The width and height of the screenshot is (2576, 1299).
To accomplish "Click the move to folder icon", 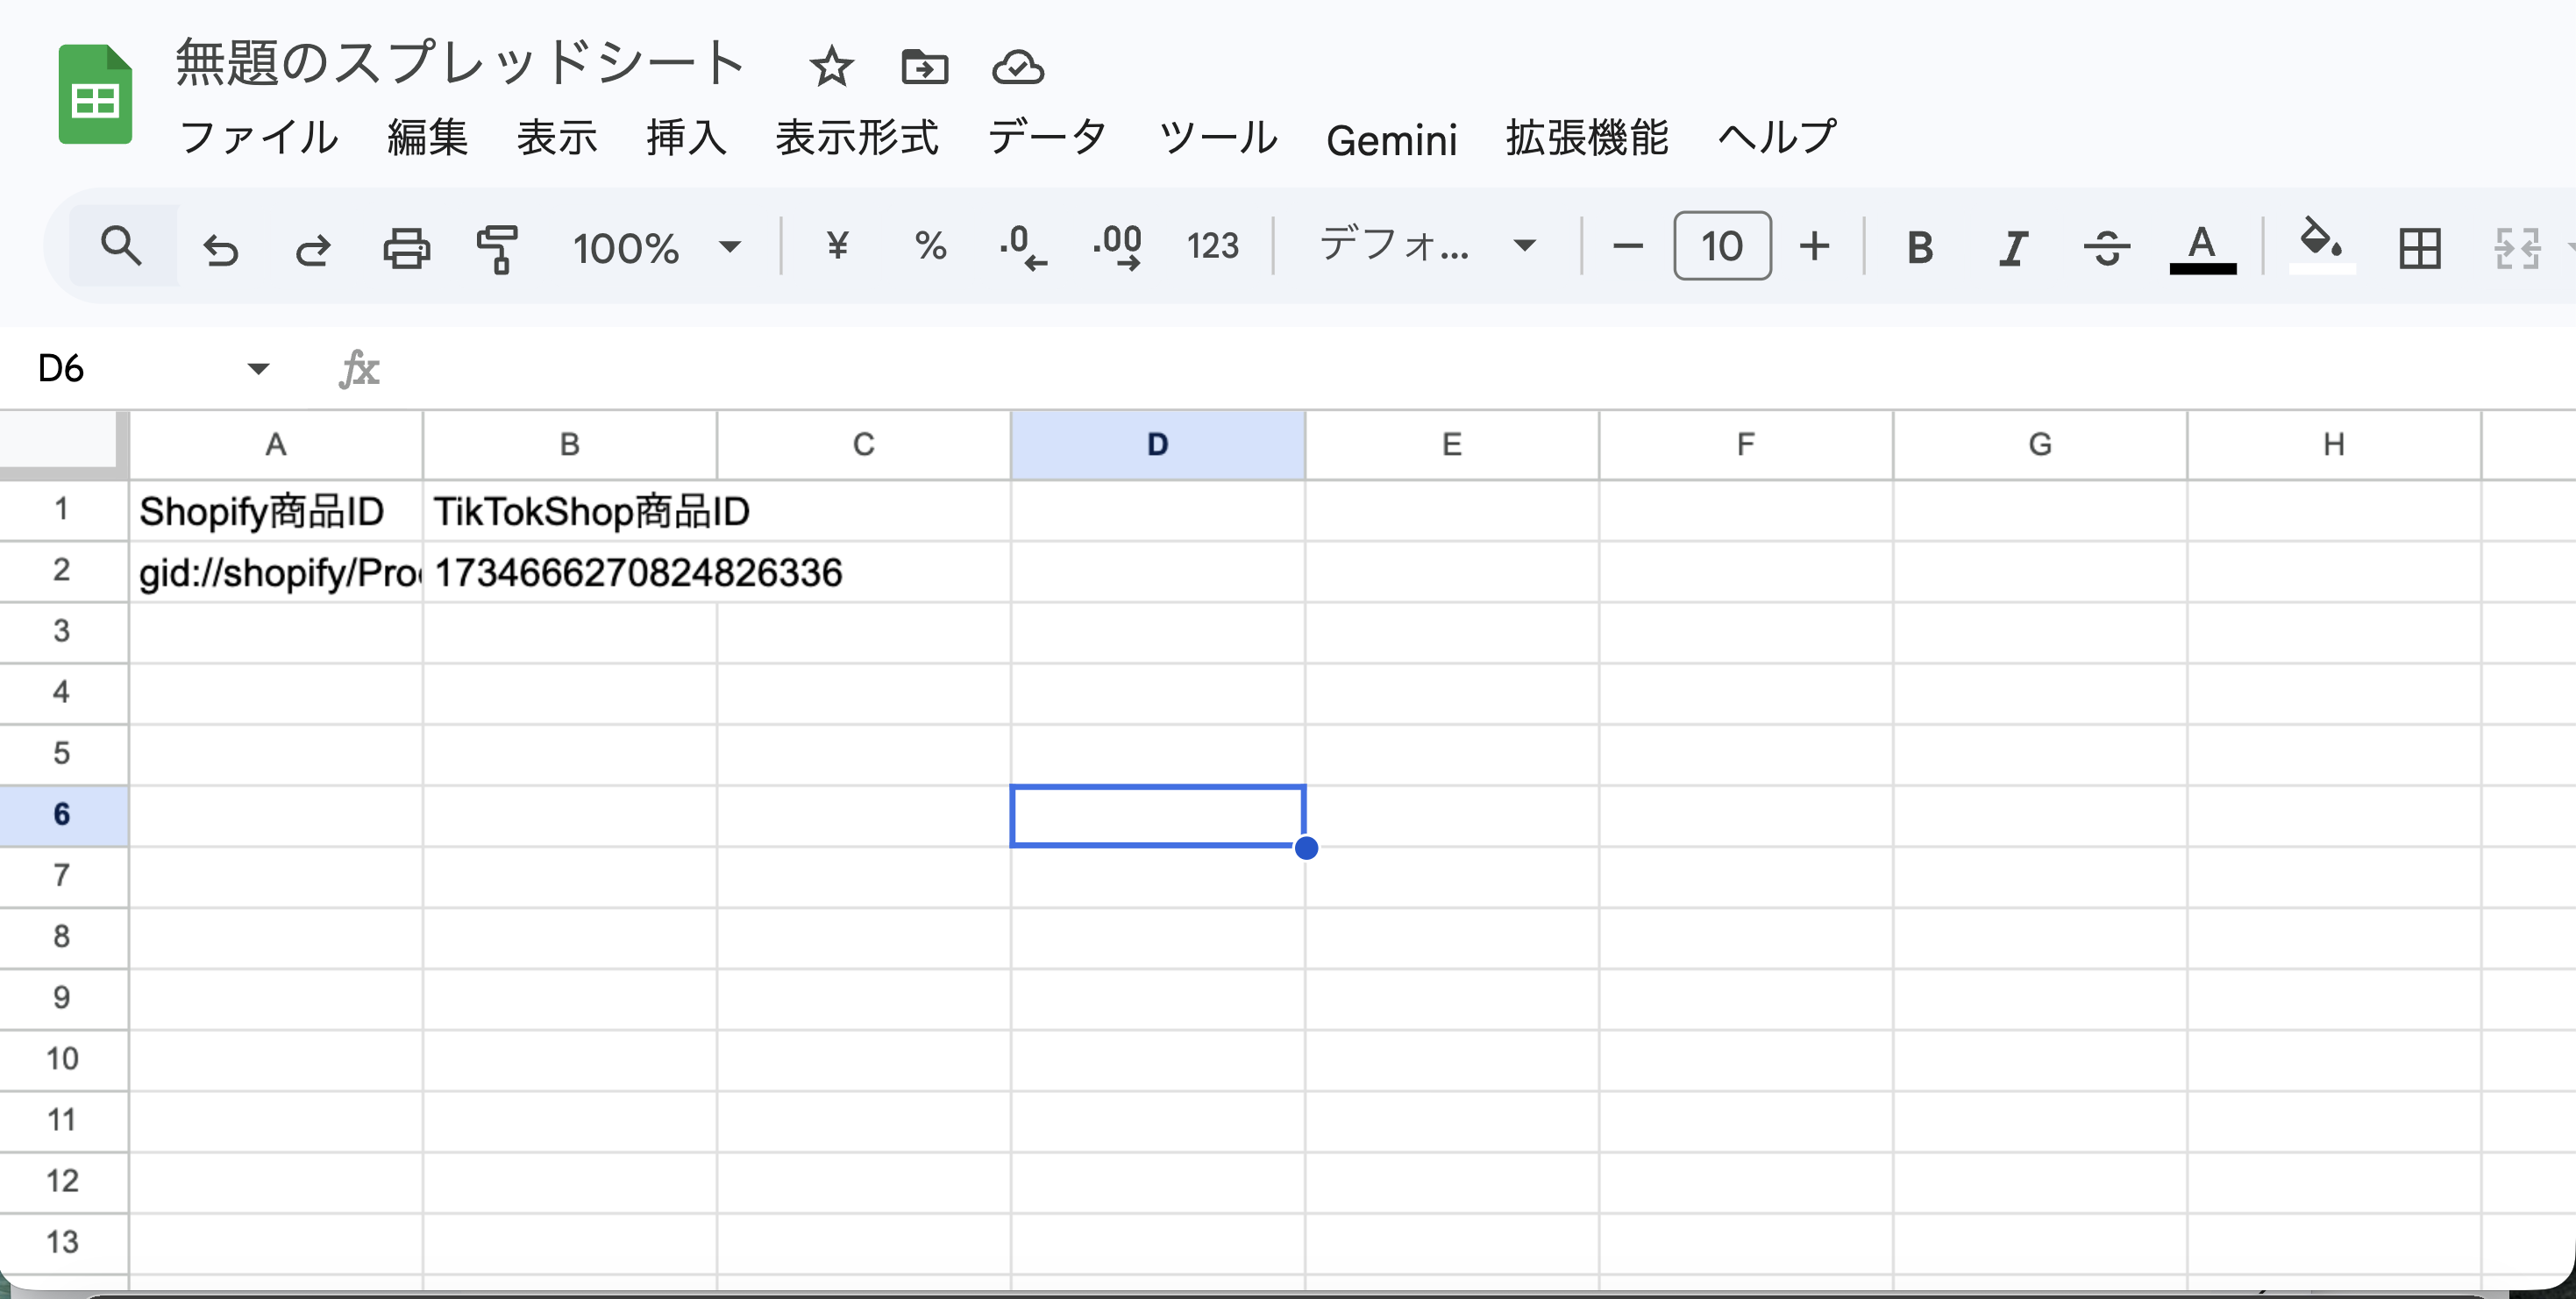I will pyautogui.click(x=924, y=68).
